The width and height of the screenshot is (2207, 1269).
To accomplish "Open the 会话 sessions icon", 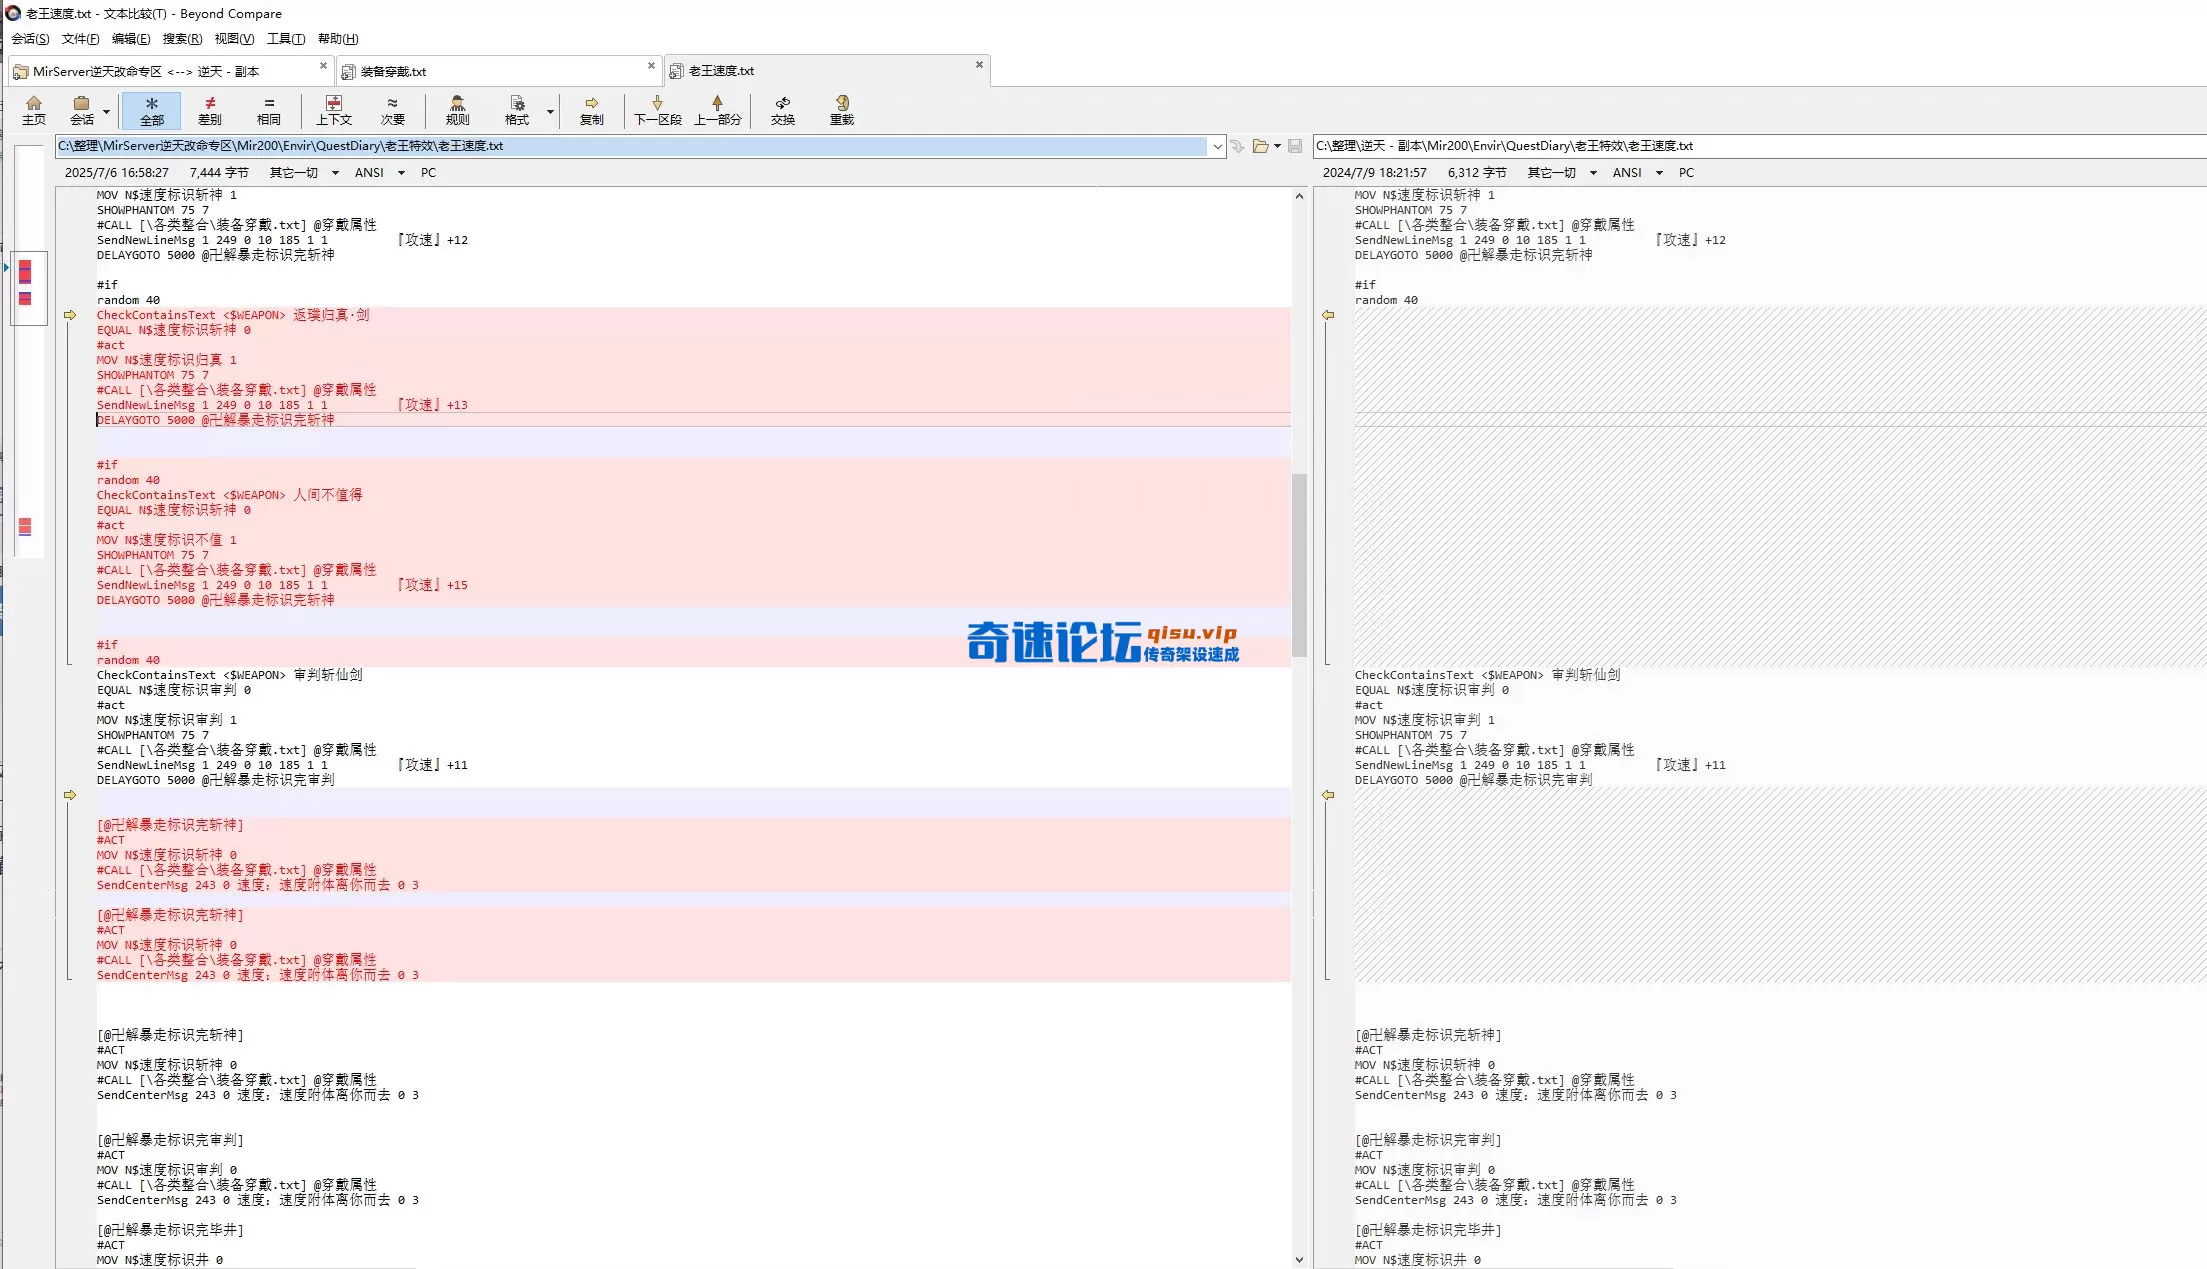I will pos(82,110).
